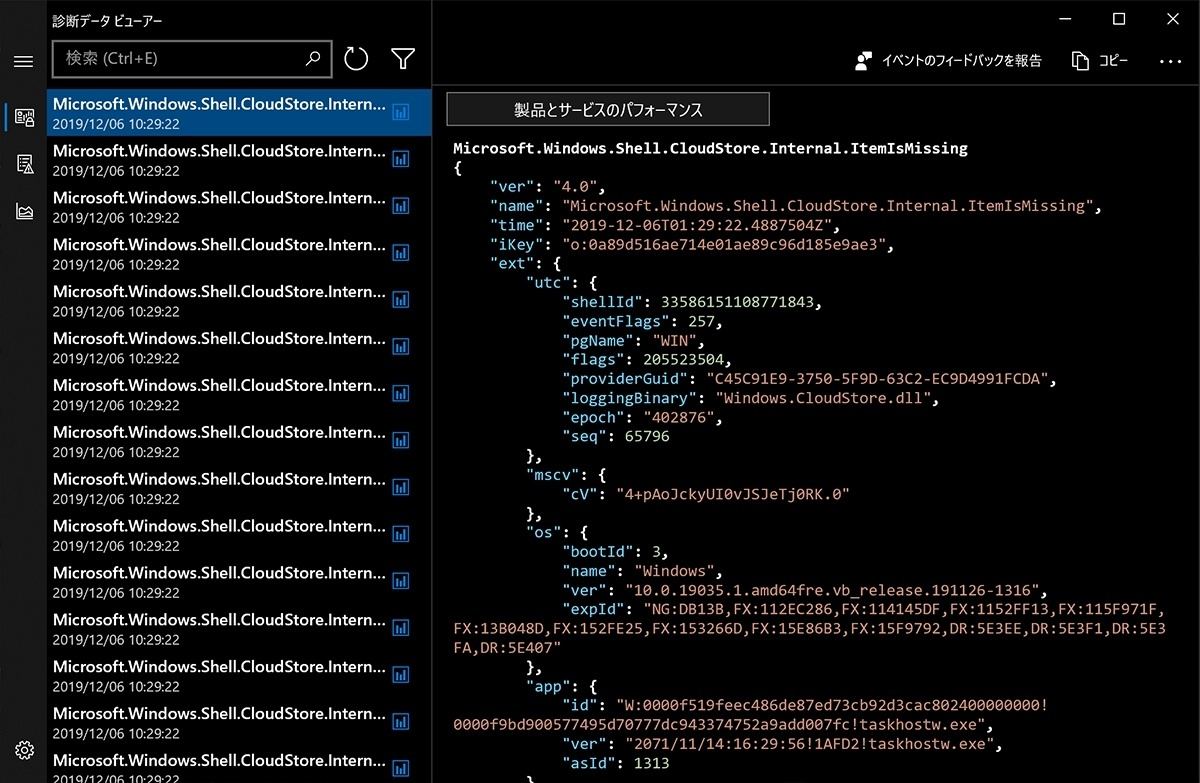Click the コピー button

coord(1100,61)
